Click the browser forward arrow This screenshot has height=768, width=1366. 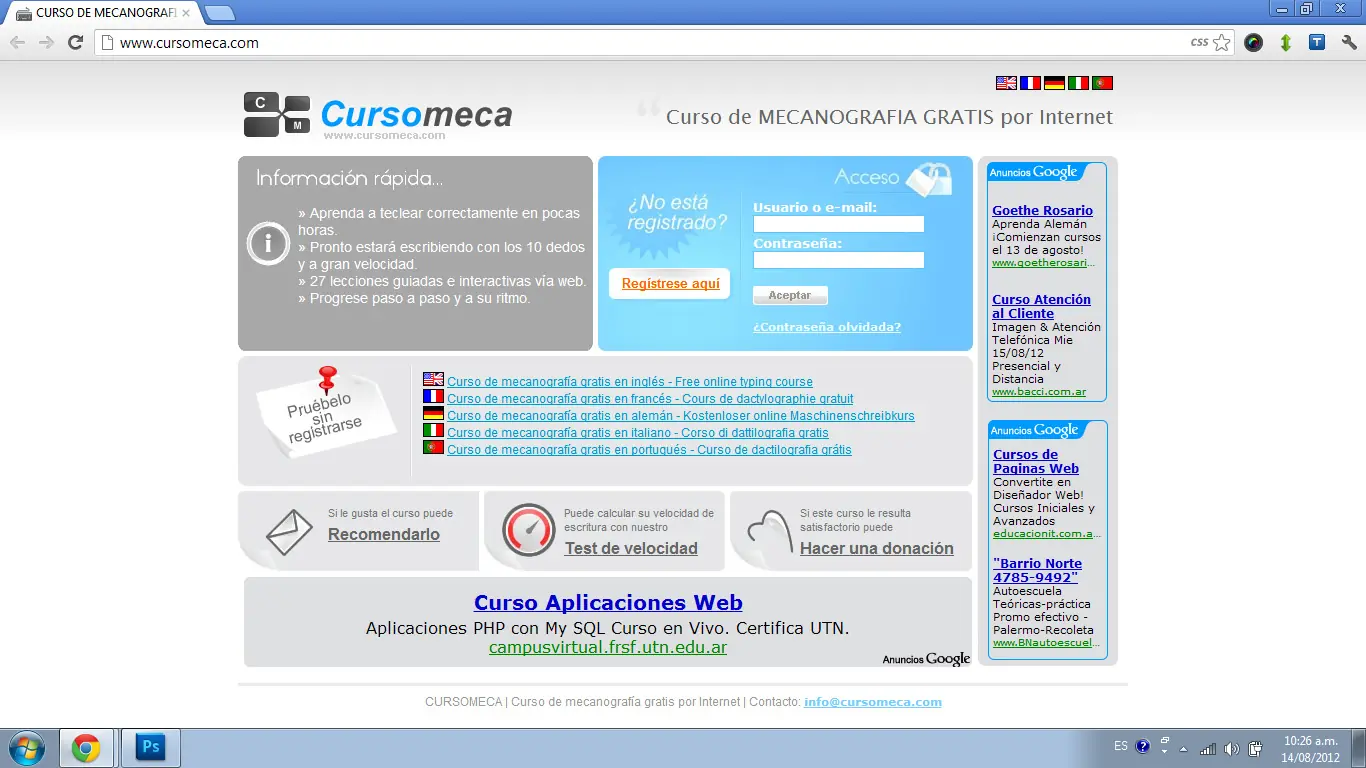pos(46,43)
